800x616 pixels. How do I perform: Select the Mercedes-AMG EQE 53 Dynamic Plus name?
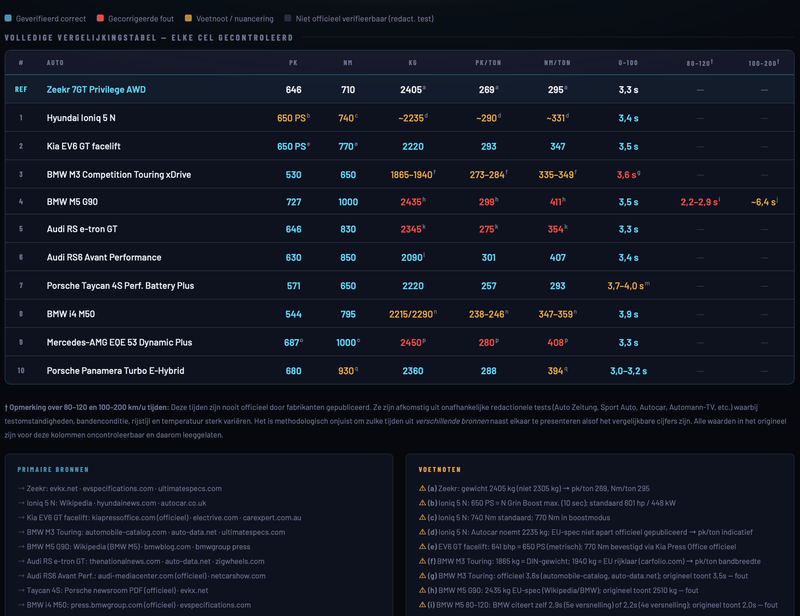click(x=119, y=342)
